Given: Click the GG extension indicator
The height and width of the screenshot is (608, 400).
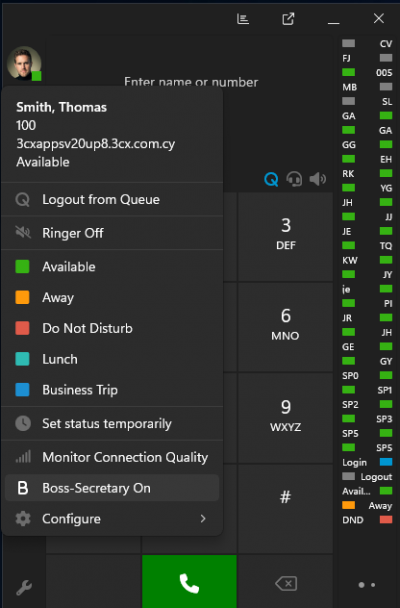Looking at the screenshot, I should click(367, 145).
